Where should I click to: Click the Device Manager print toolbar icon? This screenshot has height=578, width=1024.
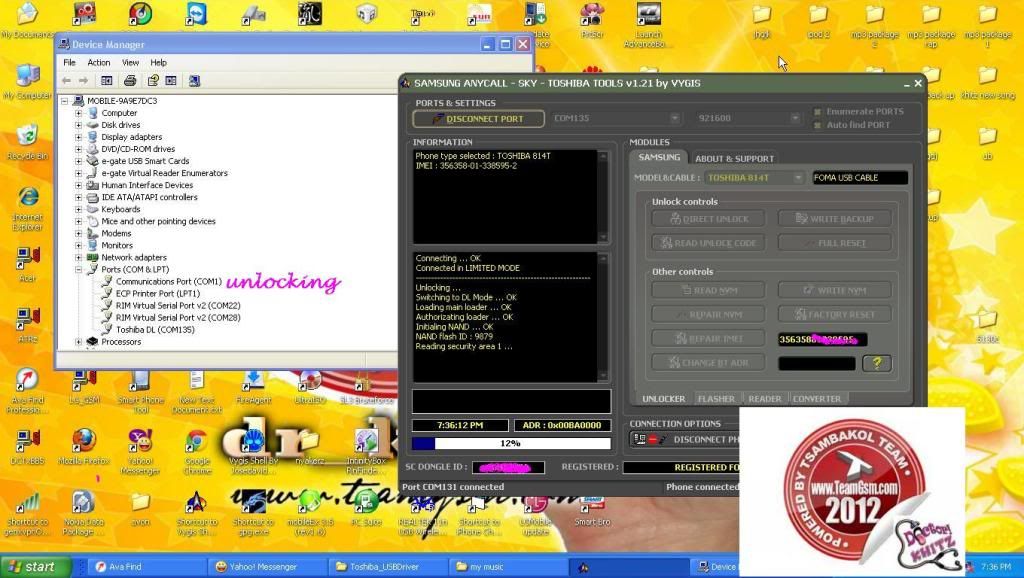[130, 80]
